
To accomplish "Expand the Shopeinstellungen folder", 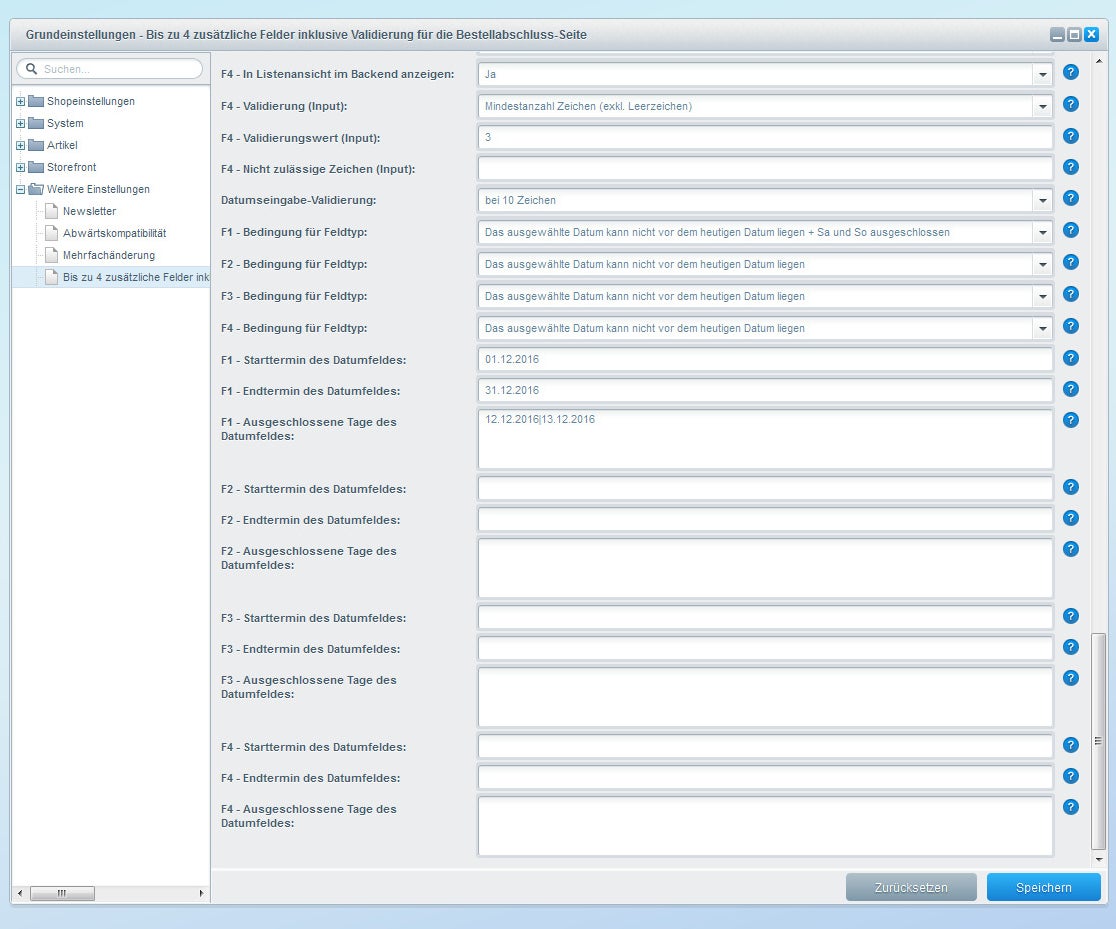I will point(21,101).
